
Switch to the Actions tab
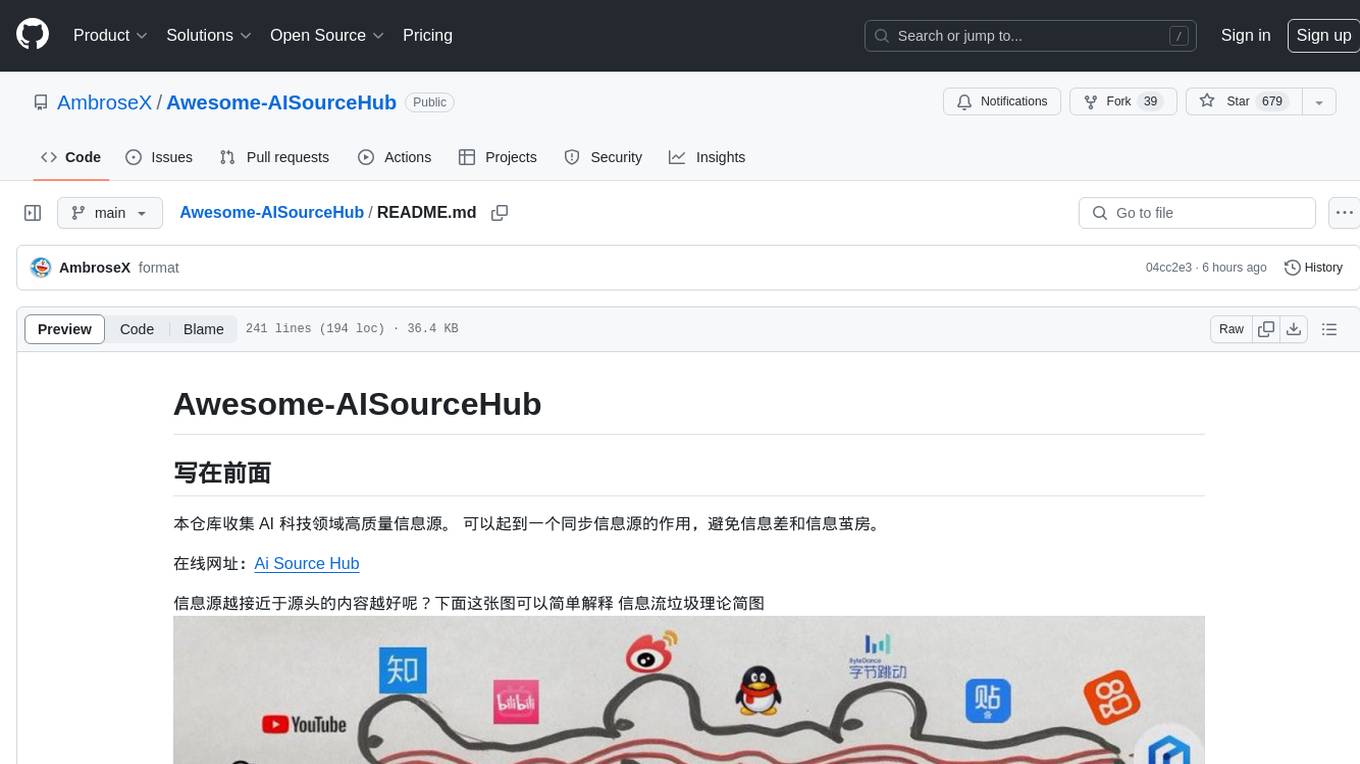tap(394, 157)
